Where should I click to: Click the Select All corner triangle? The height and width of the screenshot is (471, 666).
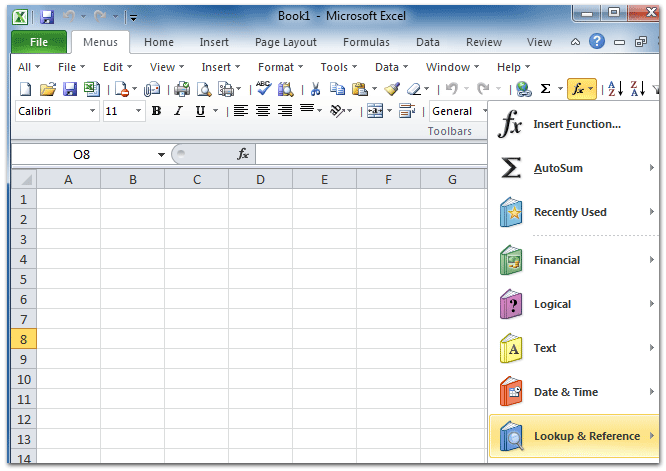[x=24, y=179]
